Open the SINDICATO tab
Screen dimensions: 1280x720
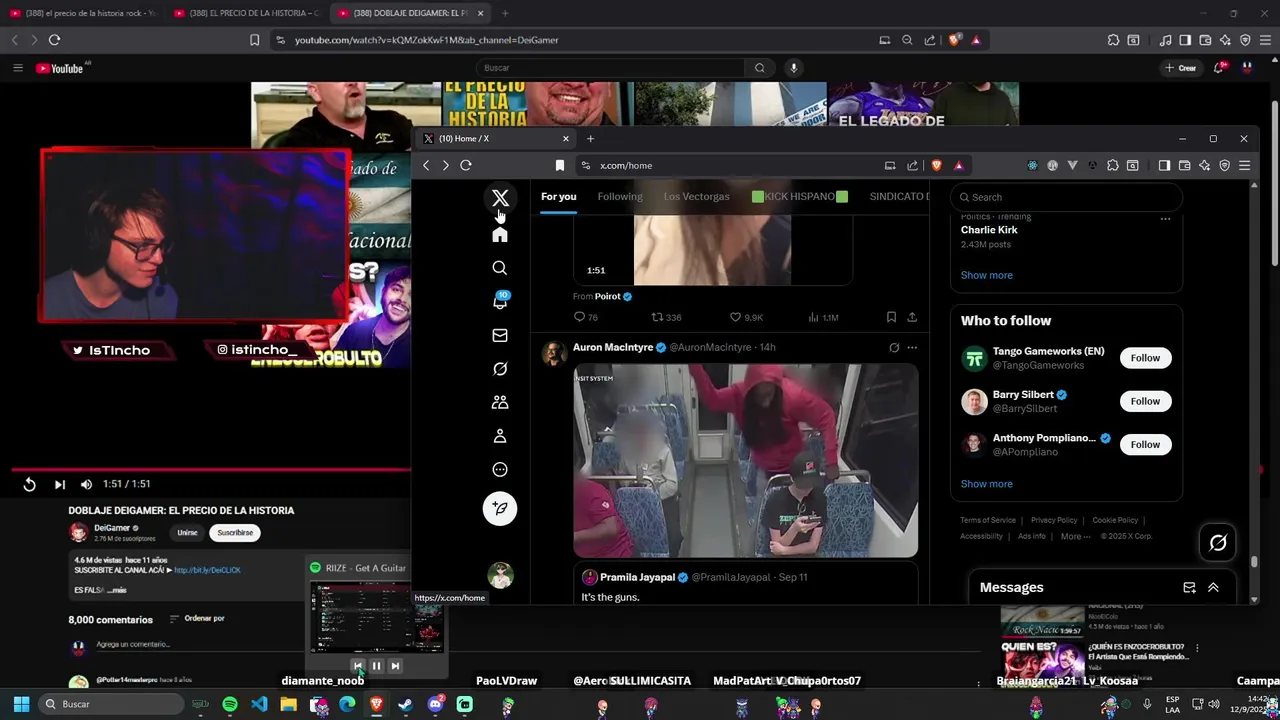899,196
